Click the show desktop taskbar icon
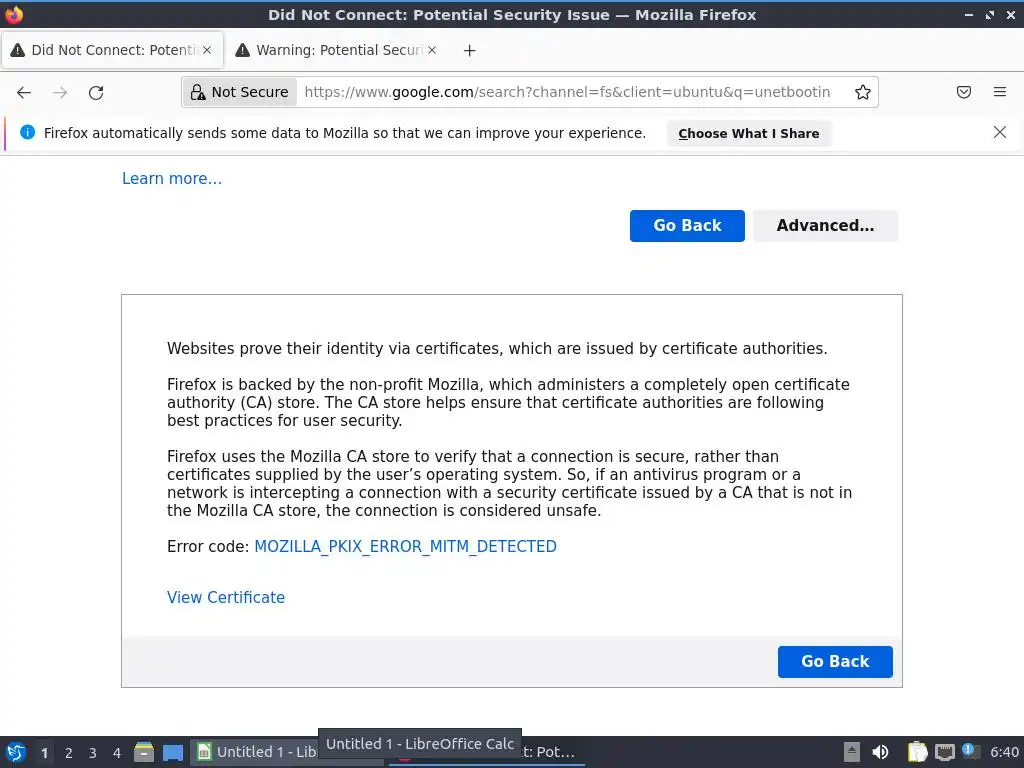 click(173, 752)
